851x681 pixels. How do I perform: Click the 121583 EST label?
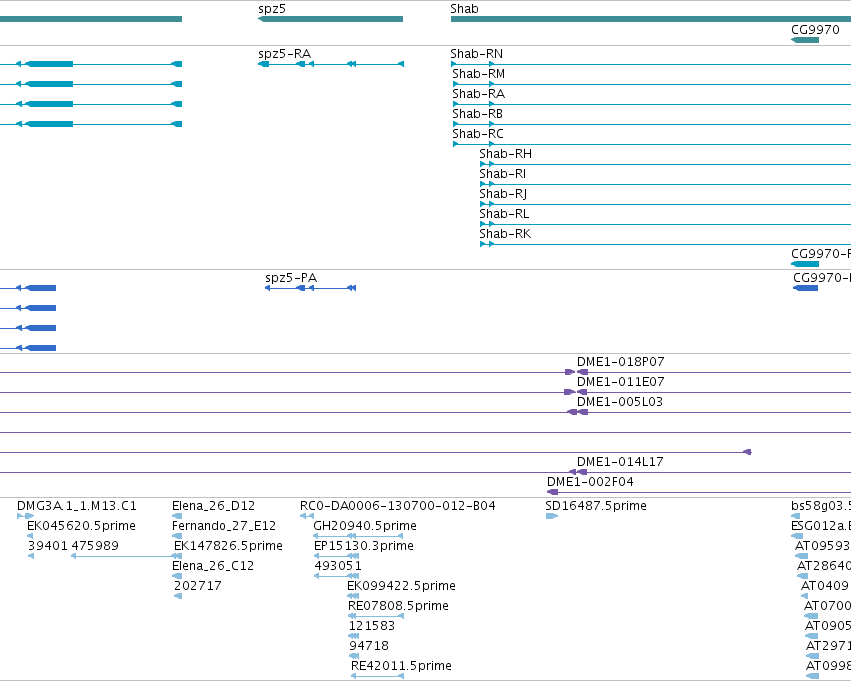pyautogui.click(x=372, y=627)
